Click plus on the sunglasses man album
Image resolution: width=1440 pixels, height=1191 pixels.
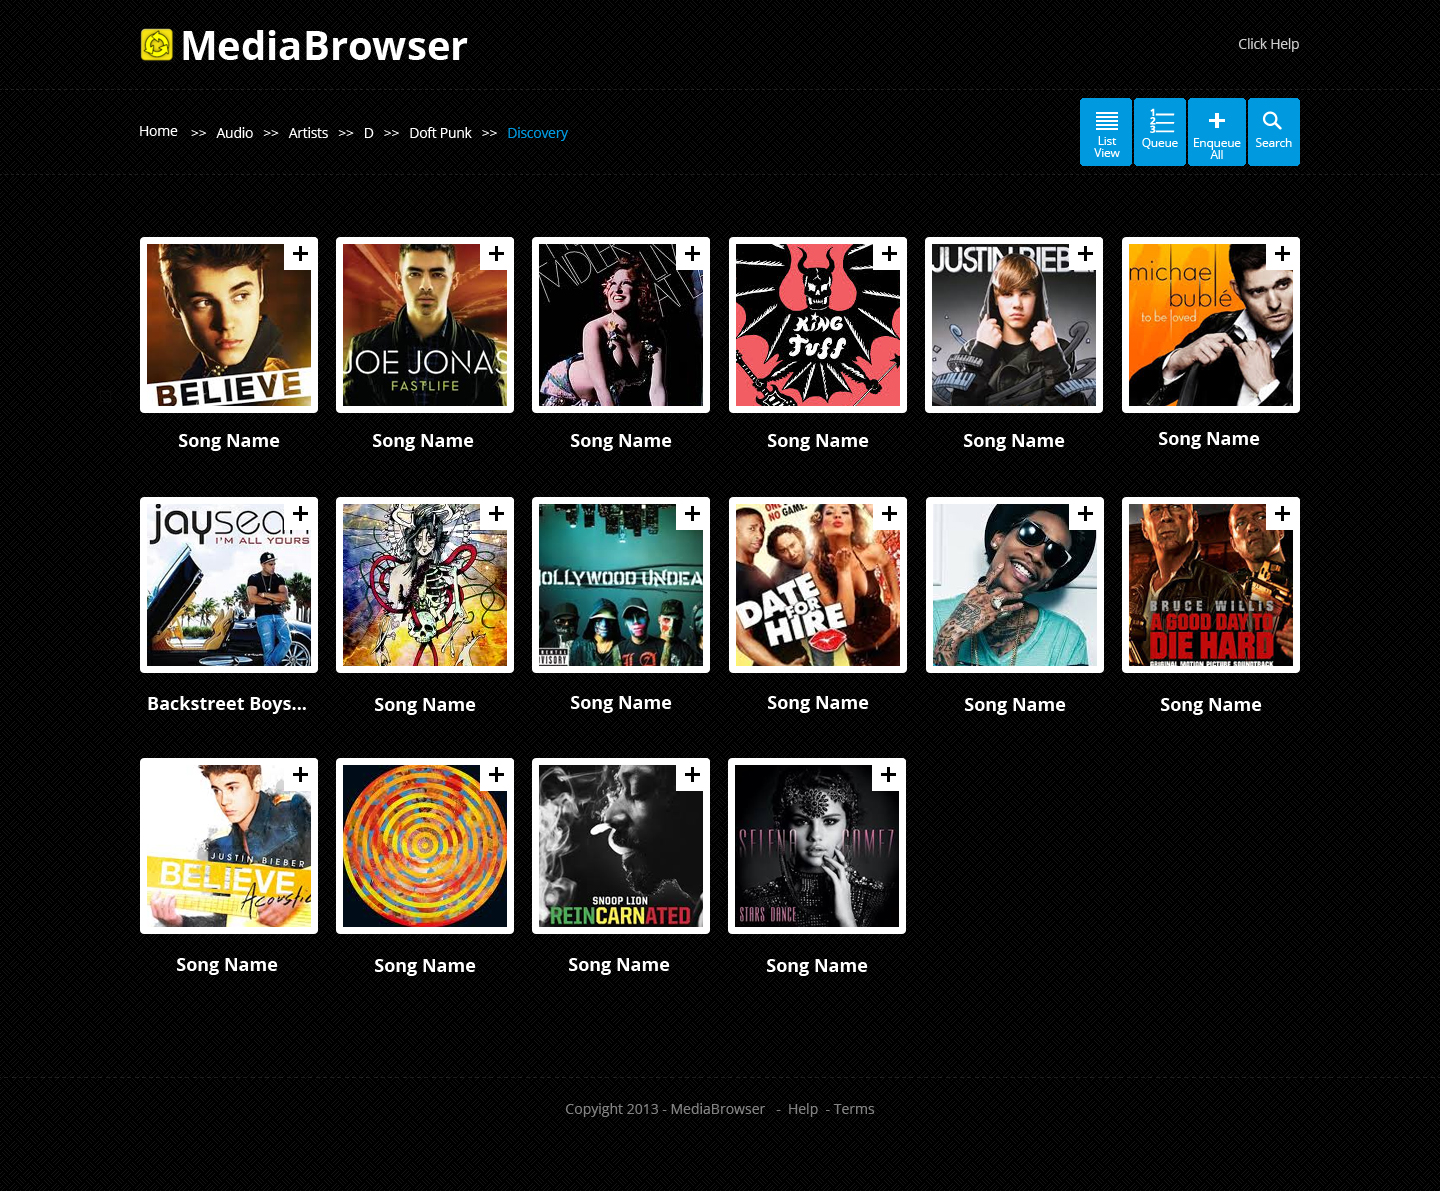click(x=1085, y=514)
